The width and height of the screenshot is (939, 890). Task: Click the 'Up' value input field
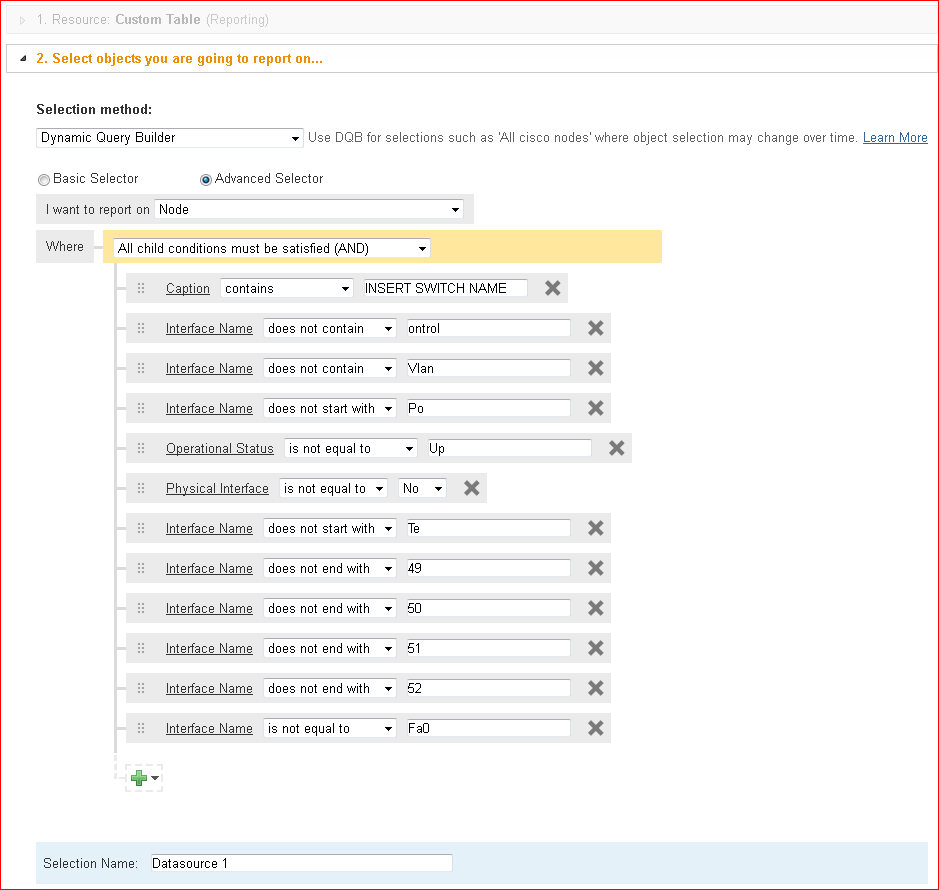510,448
